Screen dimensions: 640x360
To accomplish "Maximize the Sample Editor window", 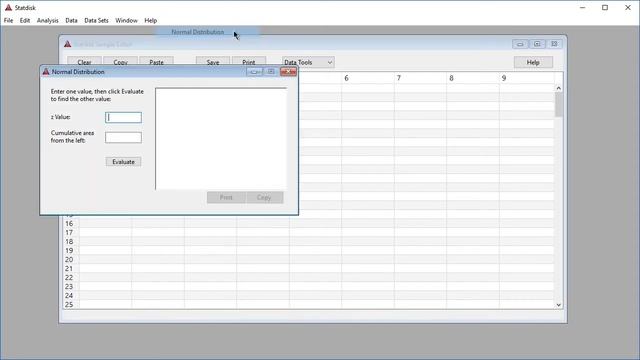I will coord(537,44).
